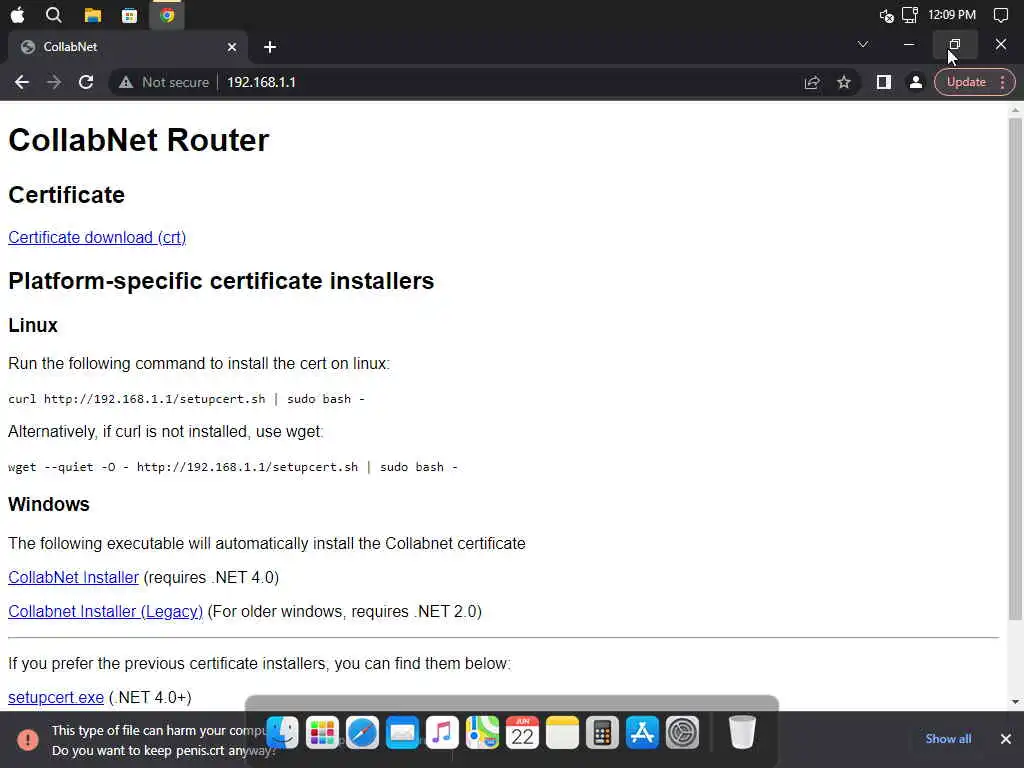Click the Update button in Chrome
1024x768 pixels.
[x=966, y=82]
